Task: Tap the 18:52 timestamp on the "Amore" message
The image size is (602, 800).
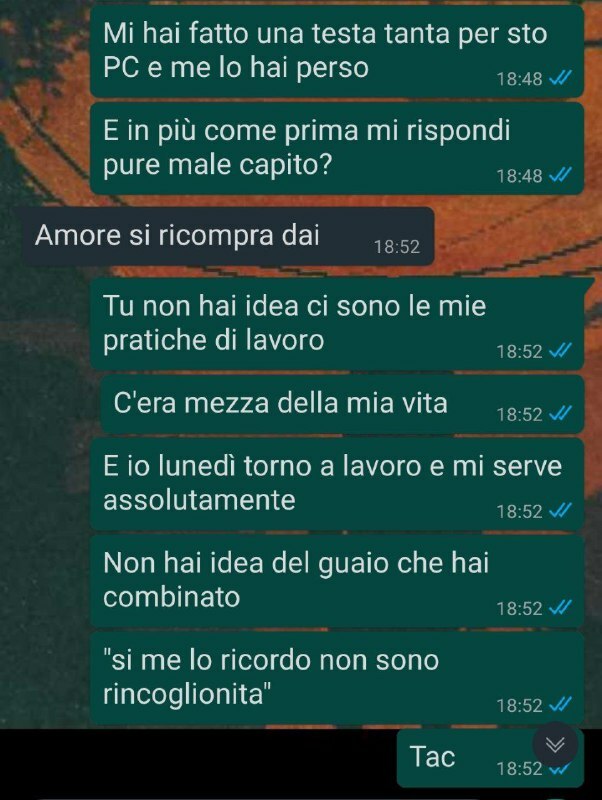Action: (x=397, y=247)
